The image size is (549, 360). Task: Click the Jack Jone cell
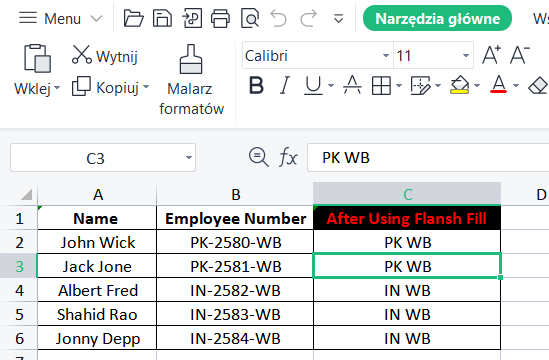click(x=97, y=266)
